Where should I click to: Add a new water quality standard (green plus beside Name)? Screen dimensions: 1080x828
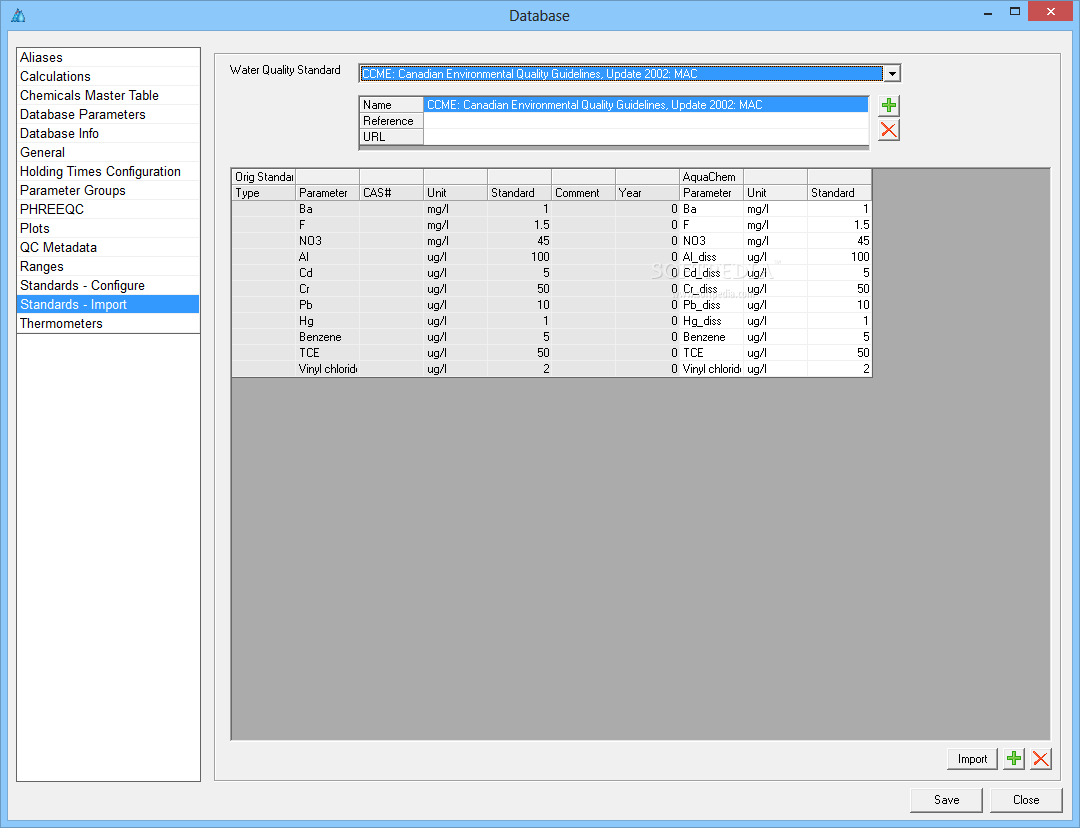[x=889, y=105]
